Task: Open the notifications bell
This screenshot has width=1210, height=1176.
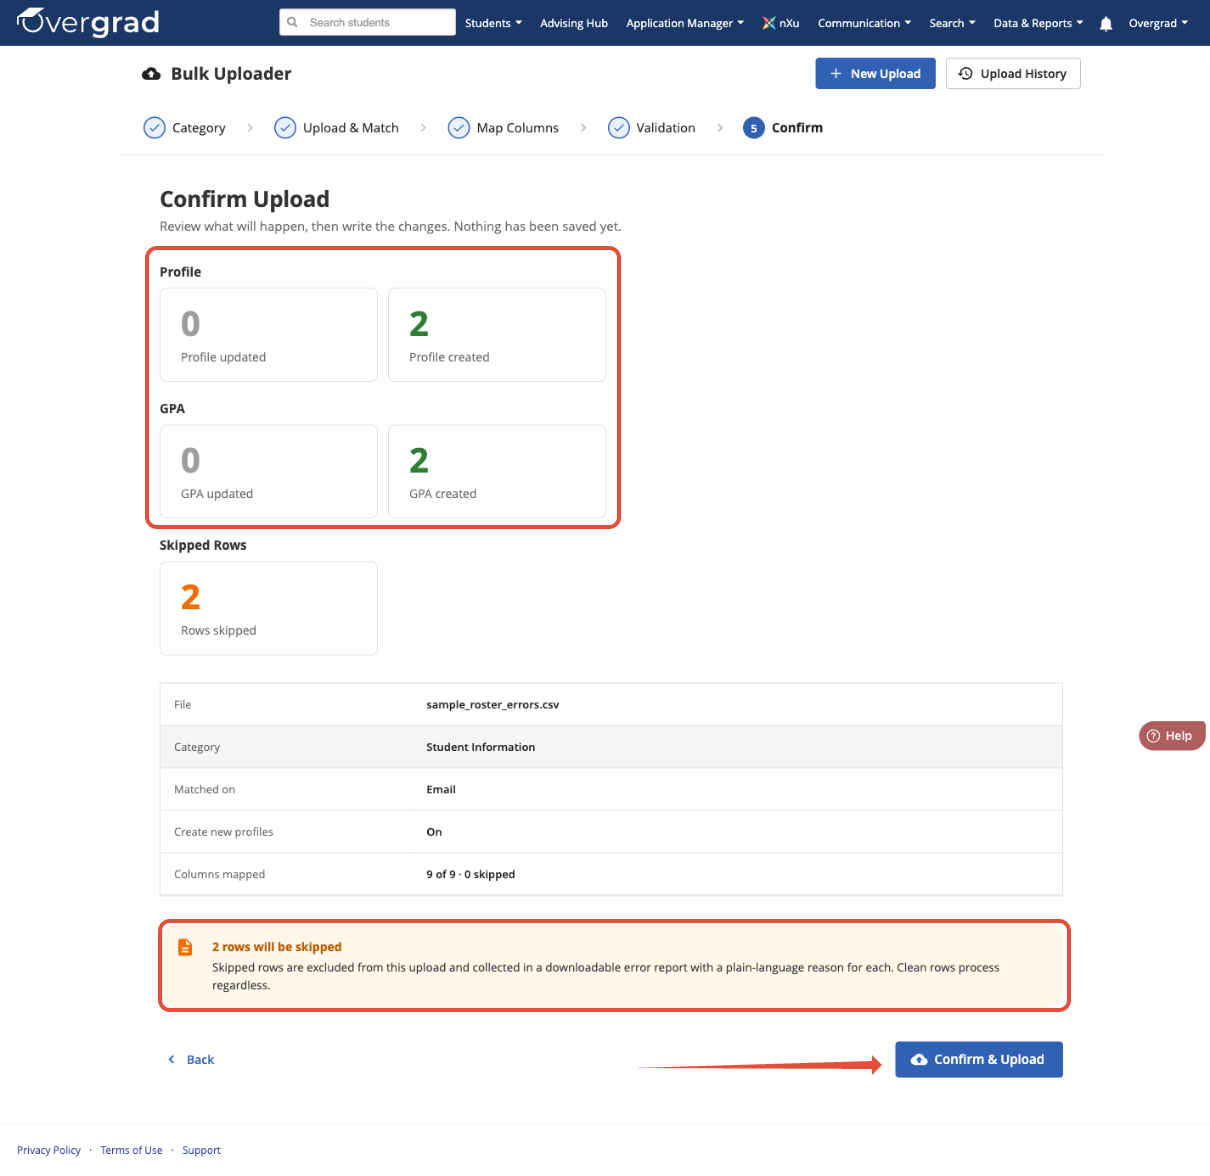Action: point(1106,23)
